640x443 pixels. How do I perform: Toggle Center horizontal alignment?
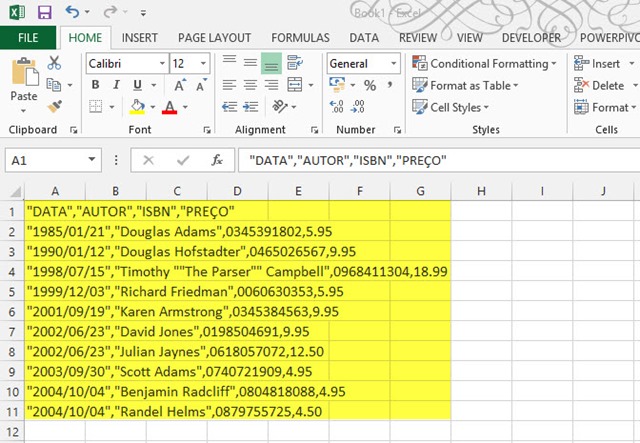(x=250, y=85)
